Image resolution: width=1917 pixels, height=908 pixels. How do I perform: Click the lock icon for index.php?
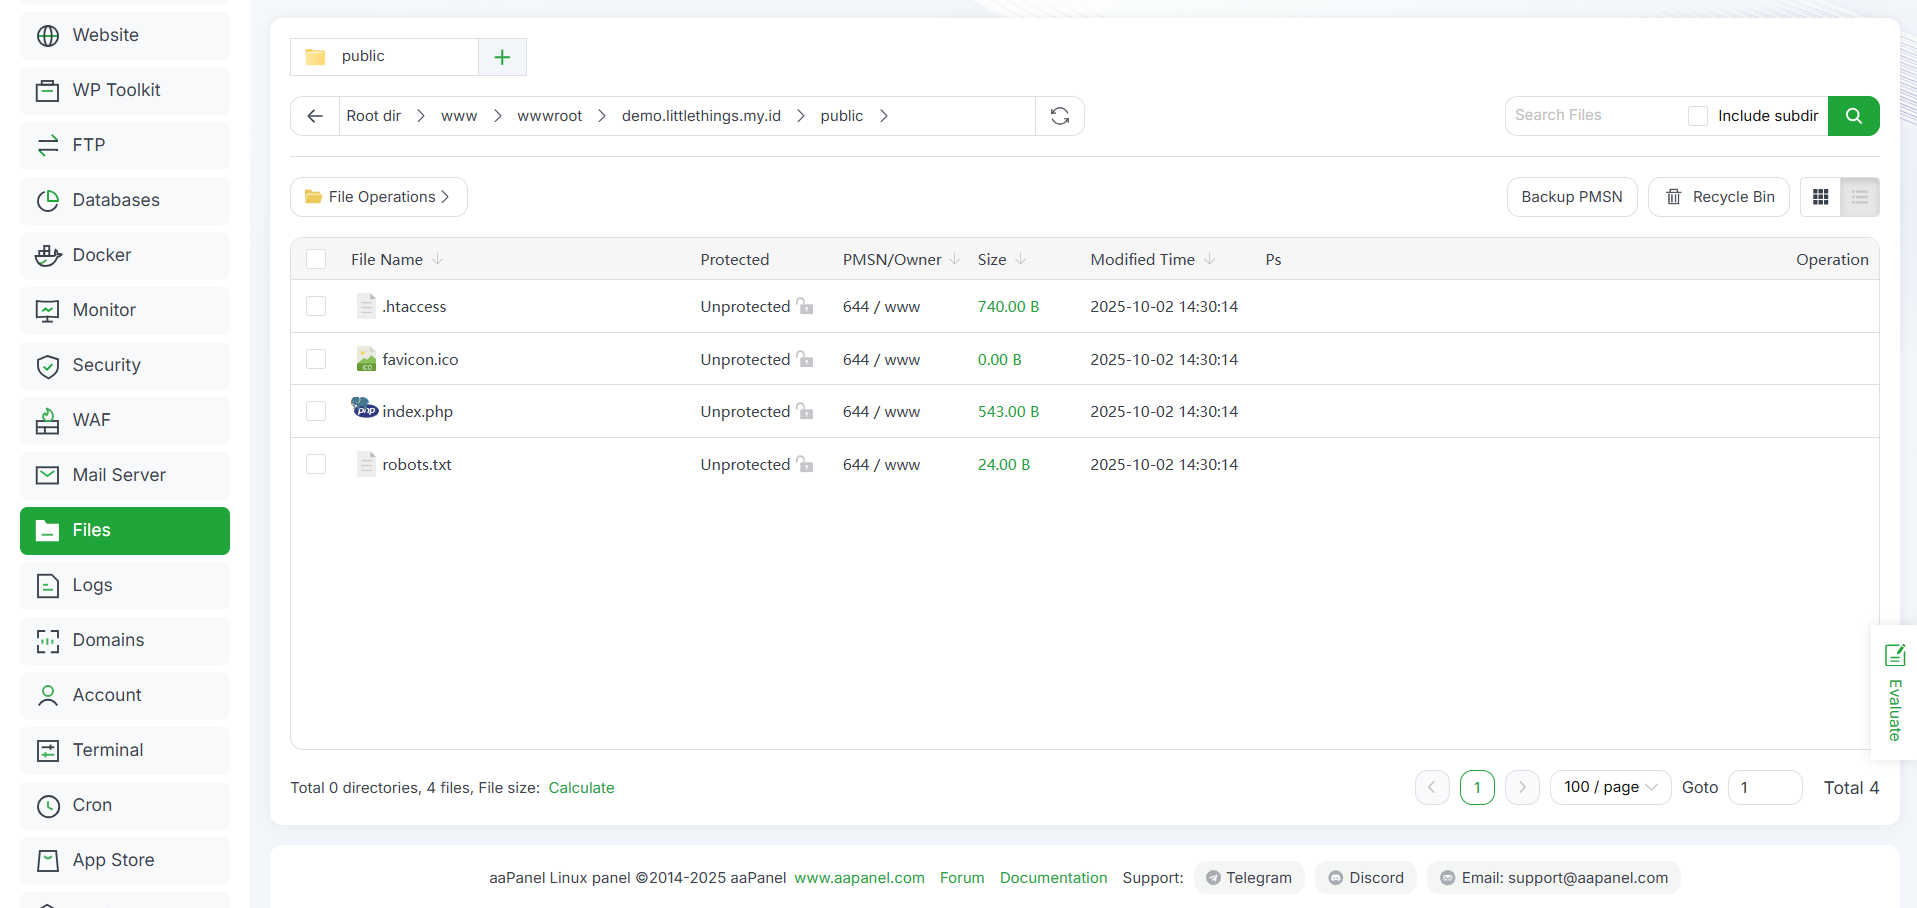pyautogui.click(x=805, y=411)
